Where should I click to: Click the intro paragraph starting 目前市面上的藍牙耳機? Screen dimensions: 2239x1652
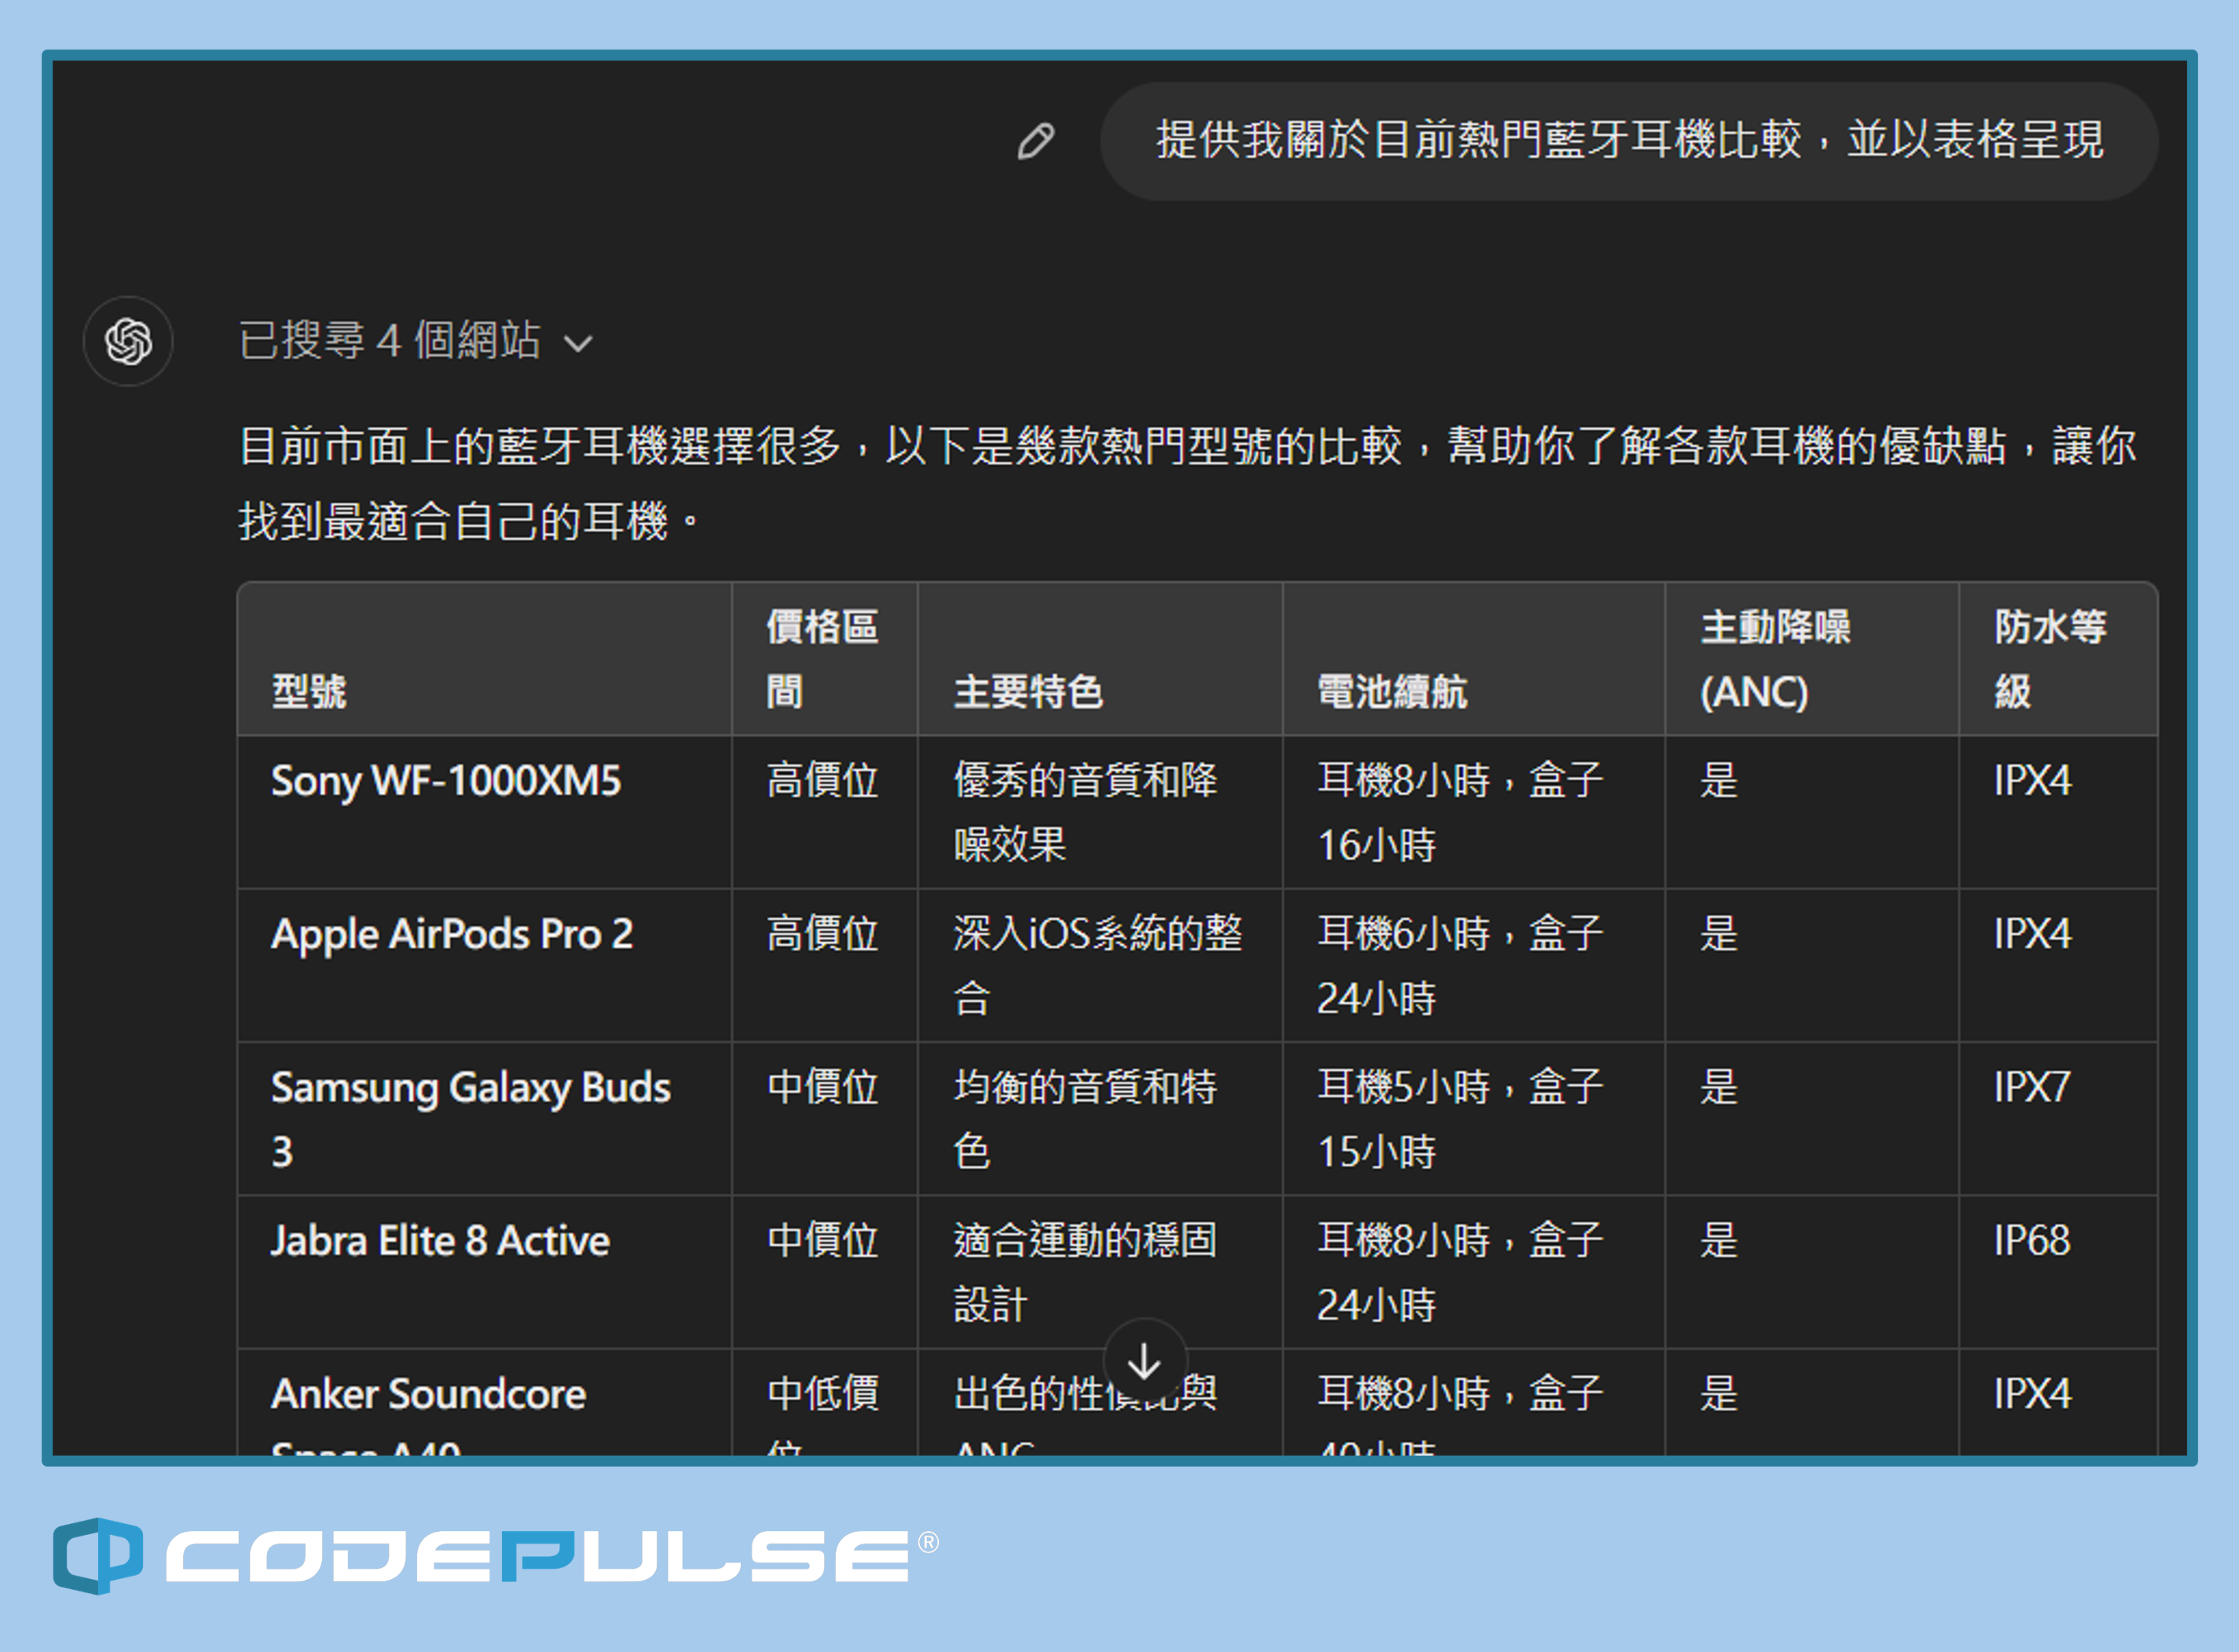point(1187,483)
